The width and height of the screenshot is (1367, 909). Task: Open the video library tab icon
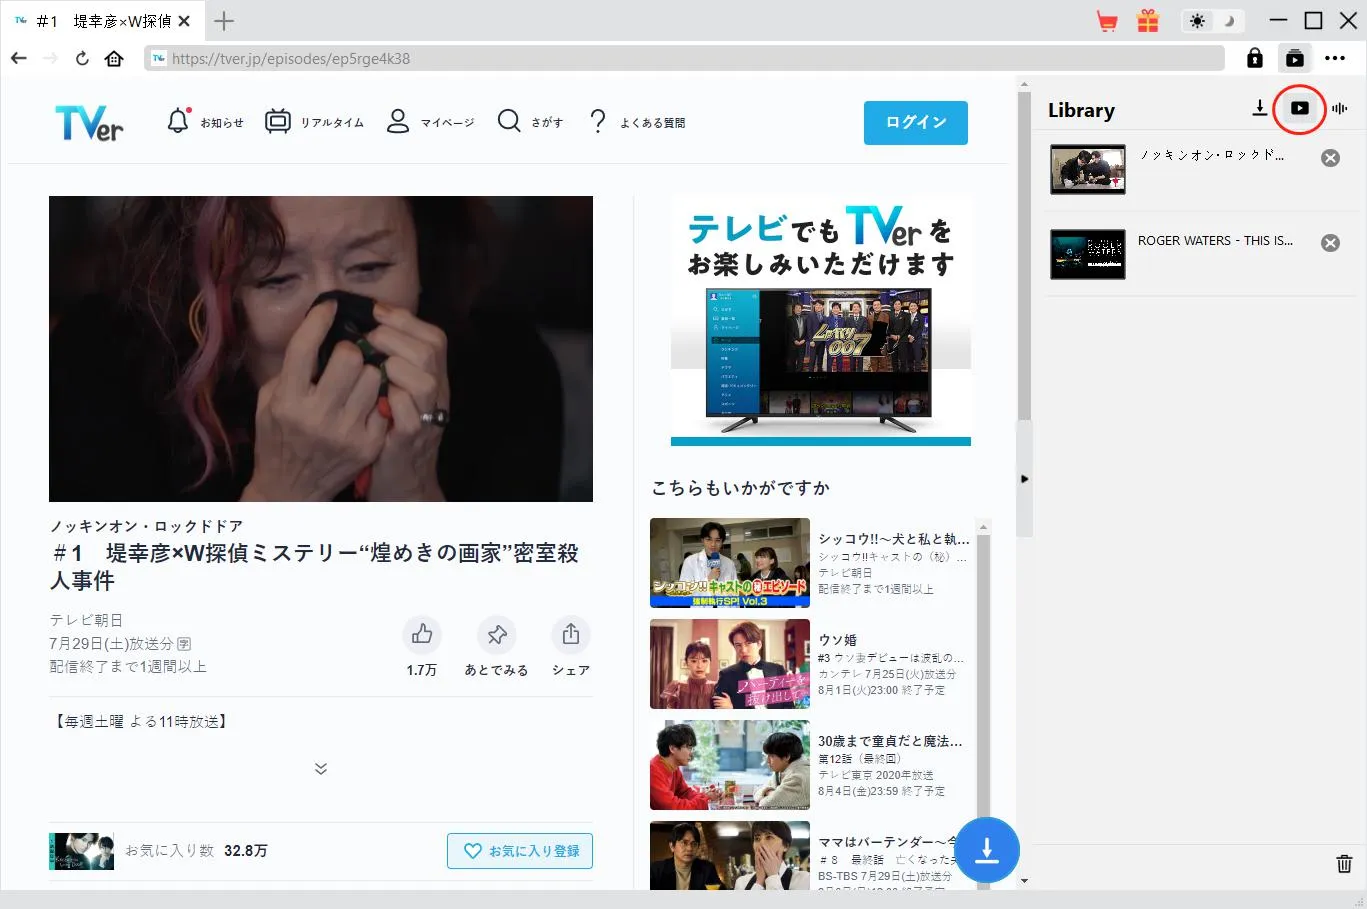[x=1299, y=109]
